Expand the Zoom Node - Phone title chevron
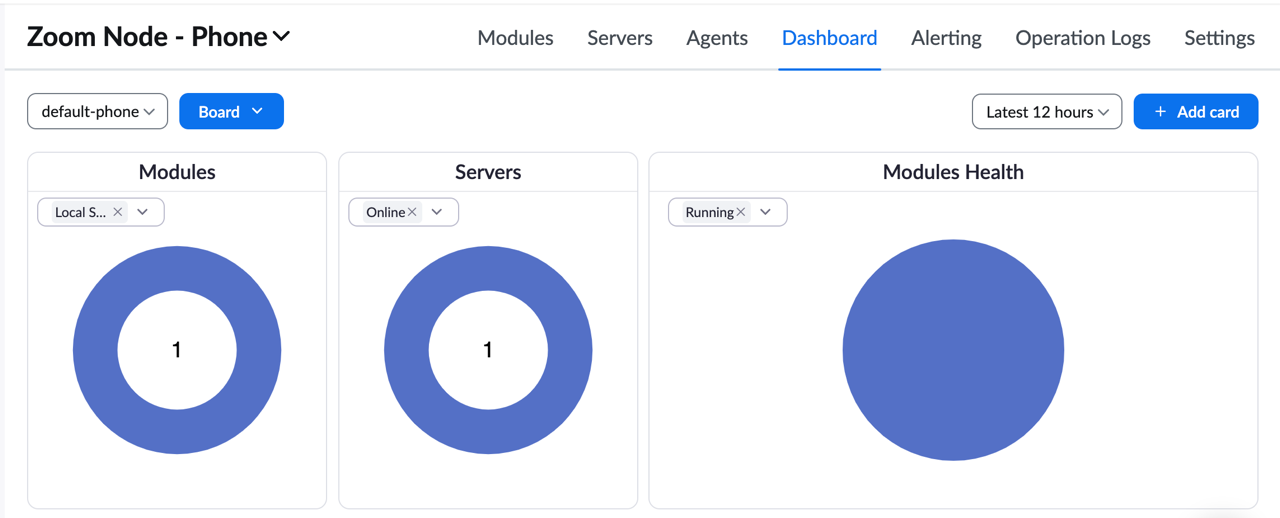The image size is (1280, 518). pos(282,37)
